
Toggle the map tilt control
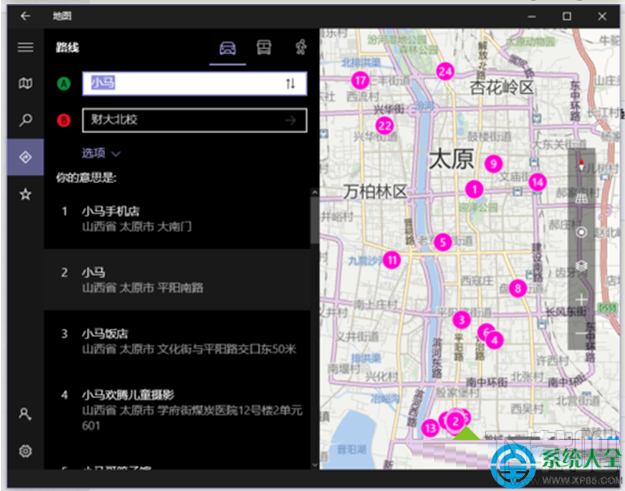point(581,198)
